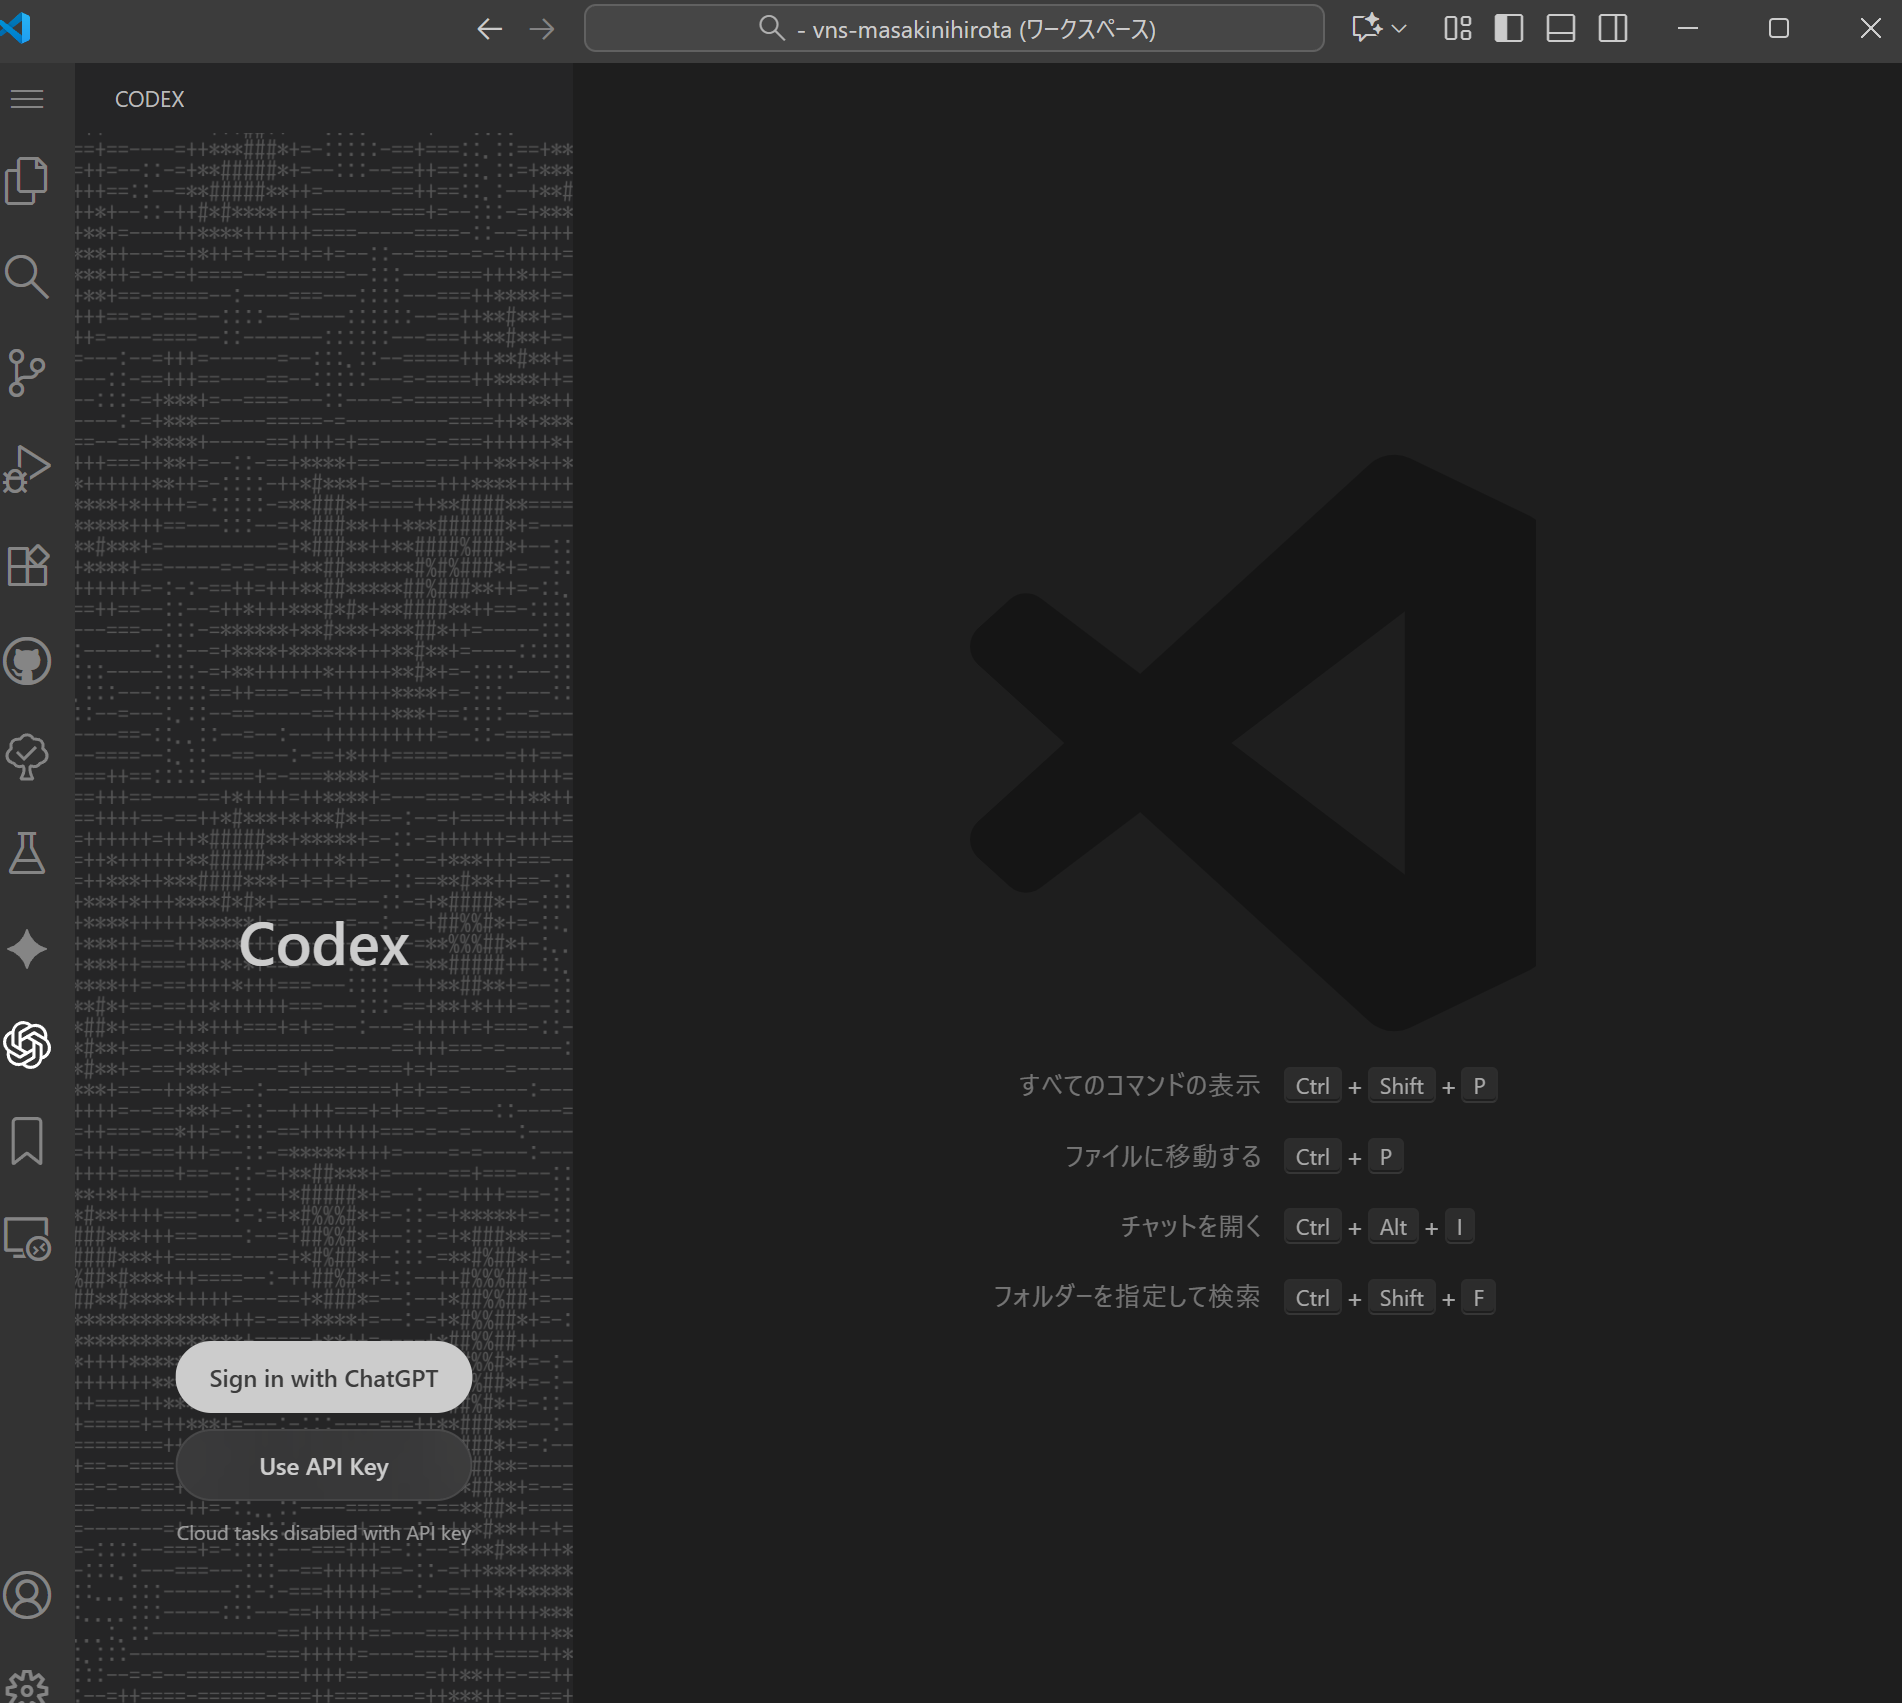Open the GitHub Pull Requests view
The width and height of the screenshot is (1902, 1703).
tap(27, 662)
